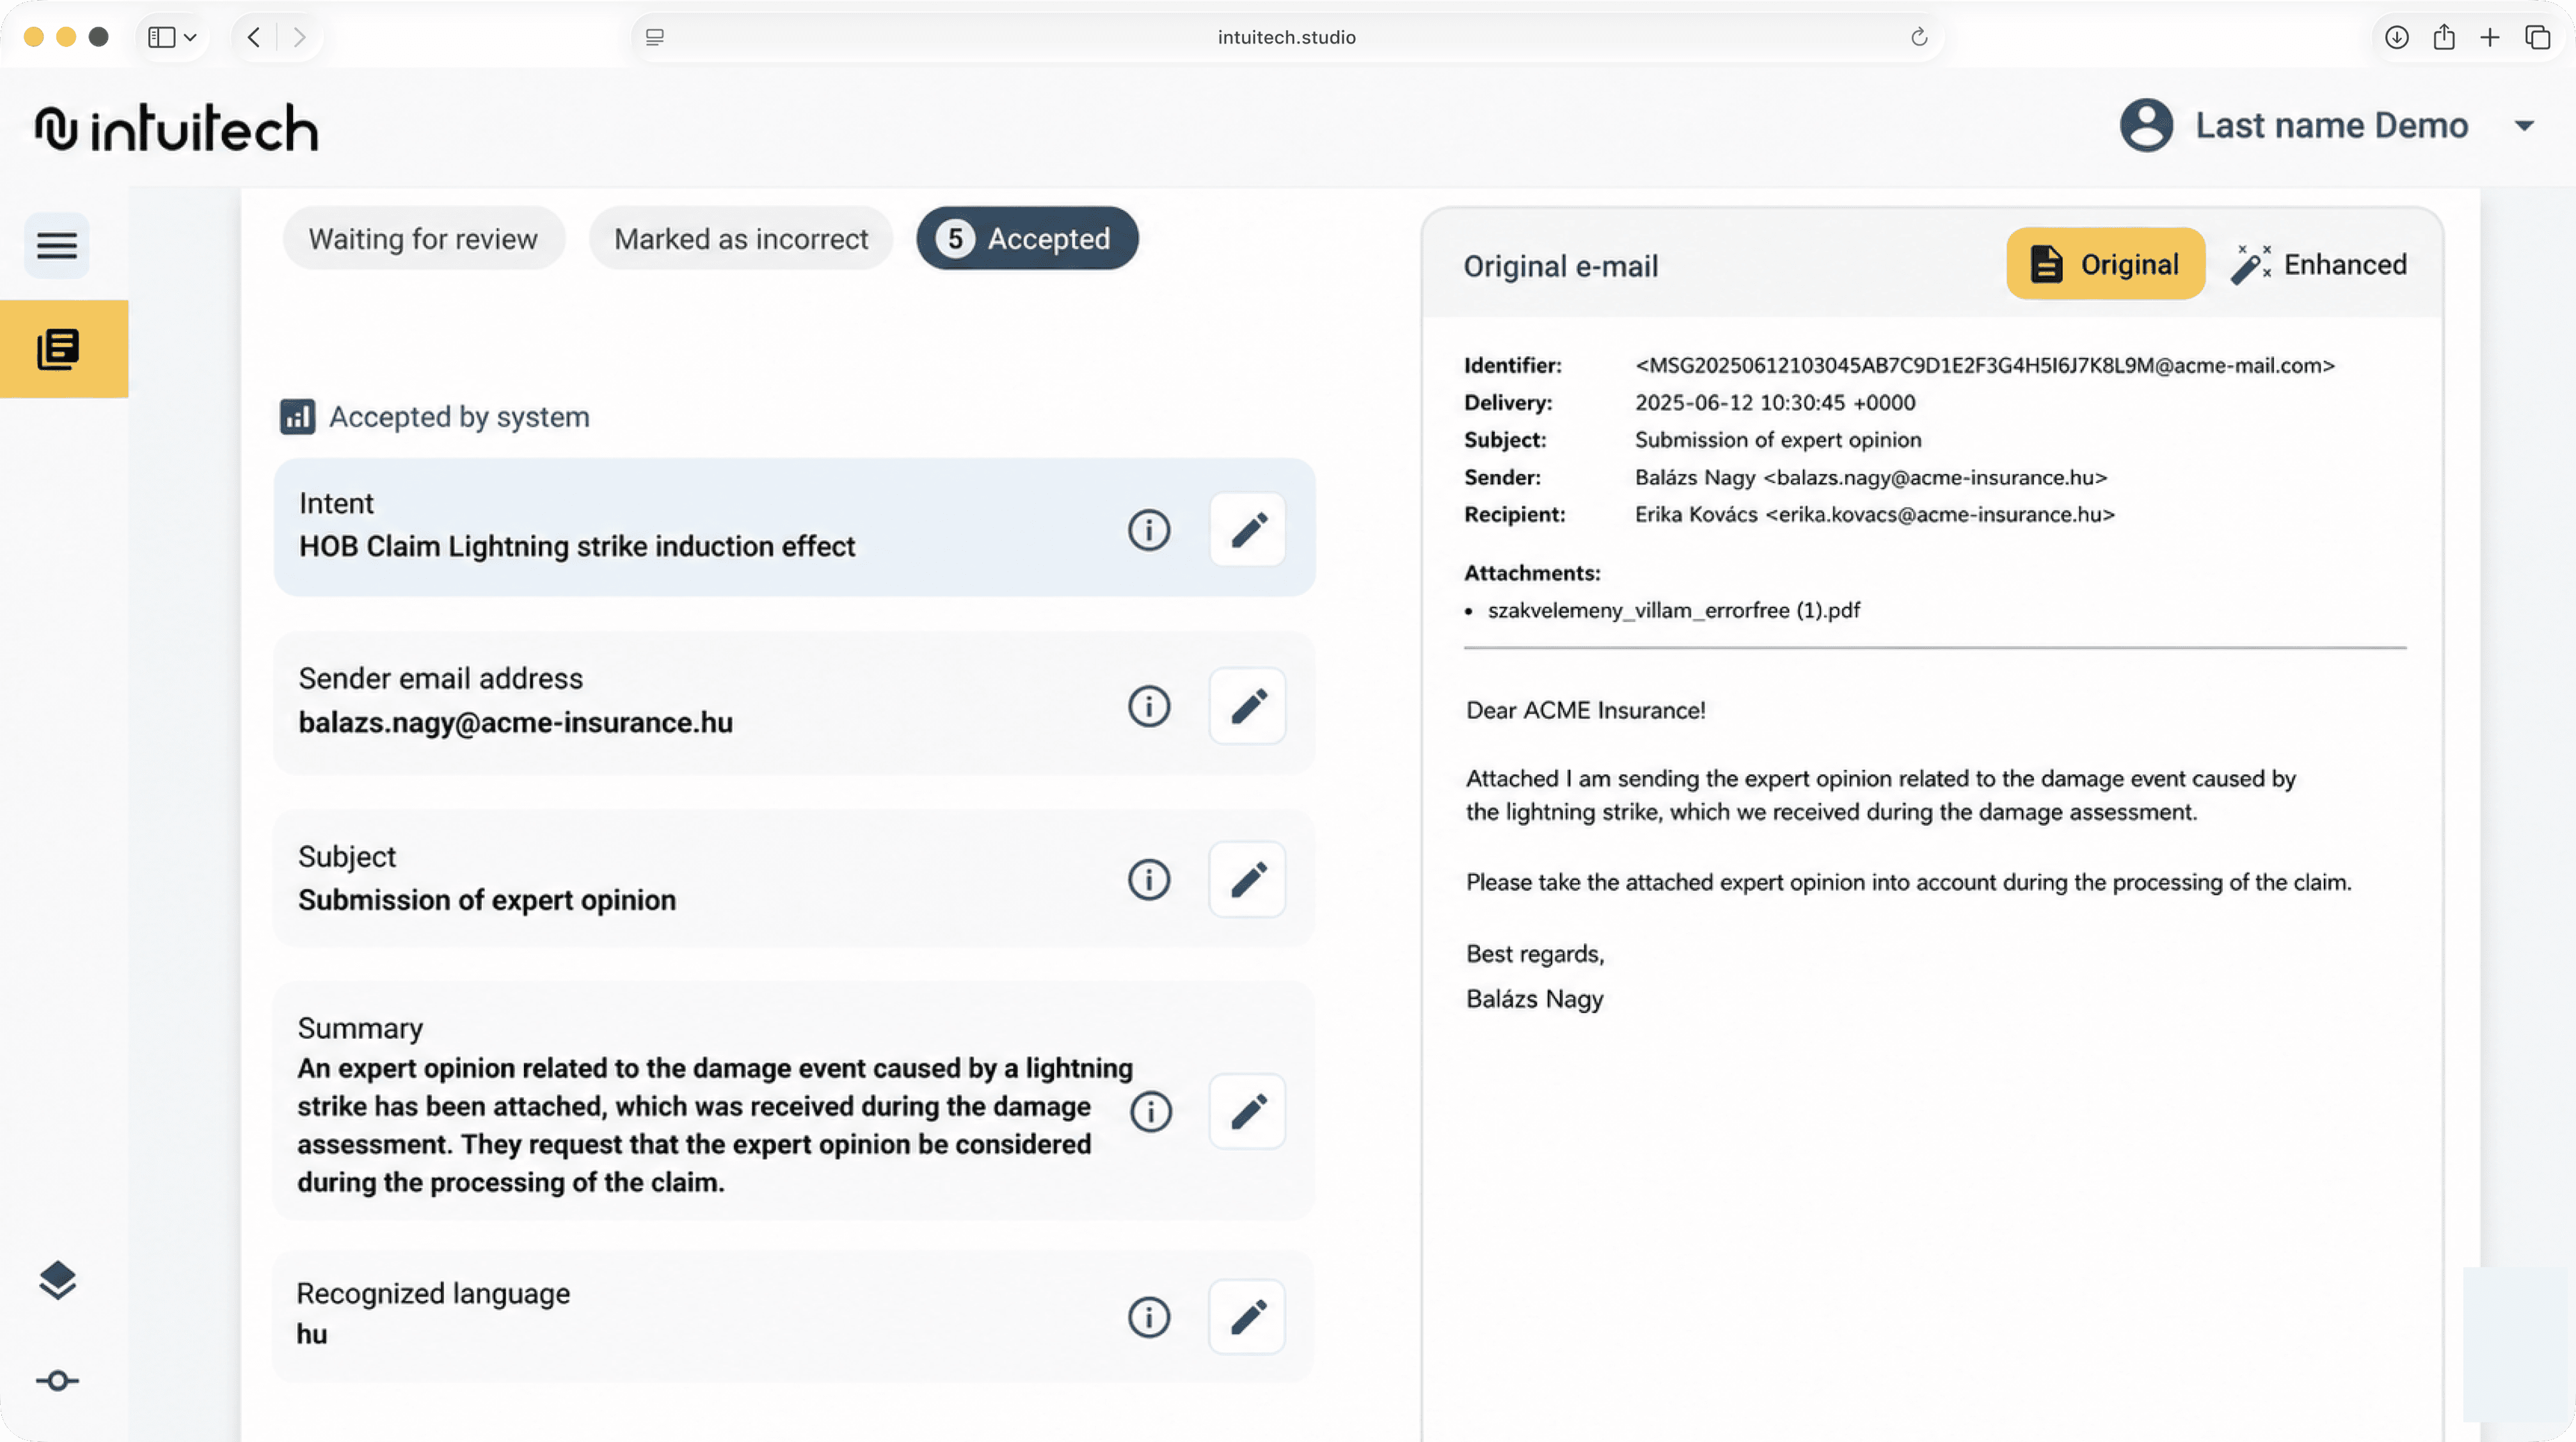Image resolution: width=2576 pixels, height=1442 pixels.
Task: Open the layers icon in sidebar
Action: (x=57, y=1280)
